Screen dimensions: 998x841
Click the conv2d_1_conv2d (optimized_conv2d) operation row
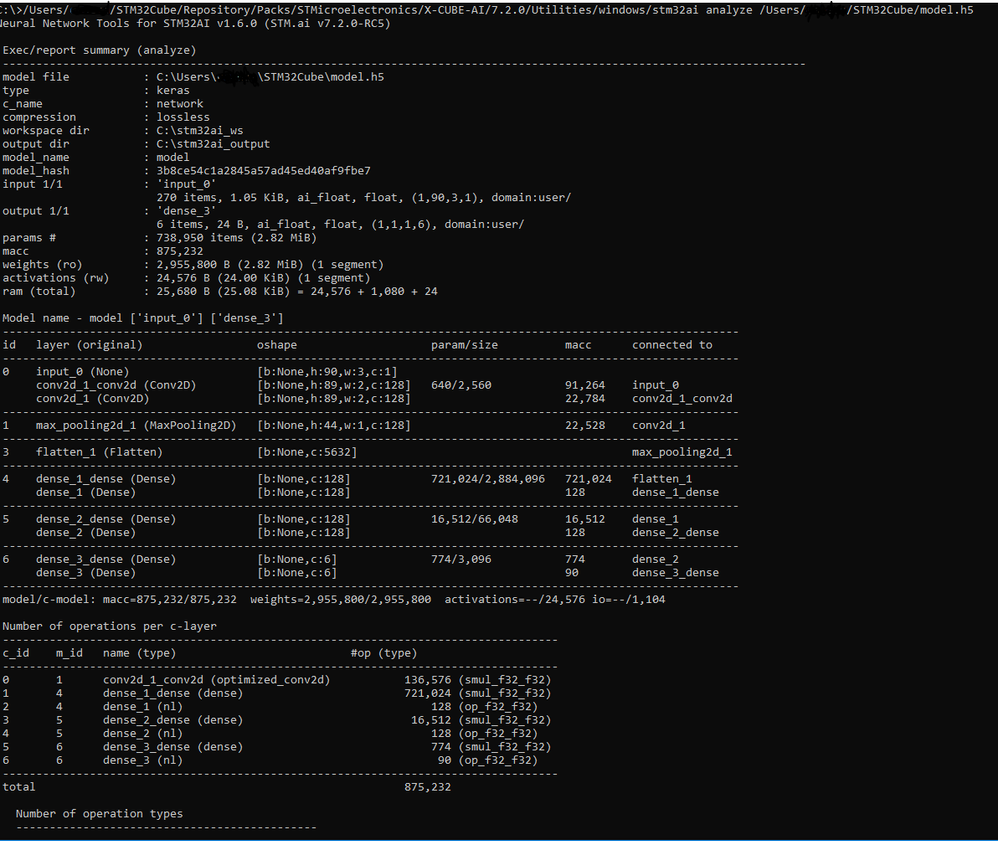click(x=216, y=680)
